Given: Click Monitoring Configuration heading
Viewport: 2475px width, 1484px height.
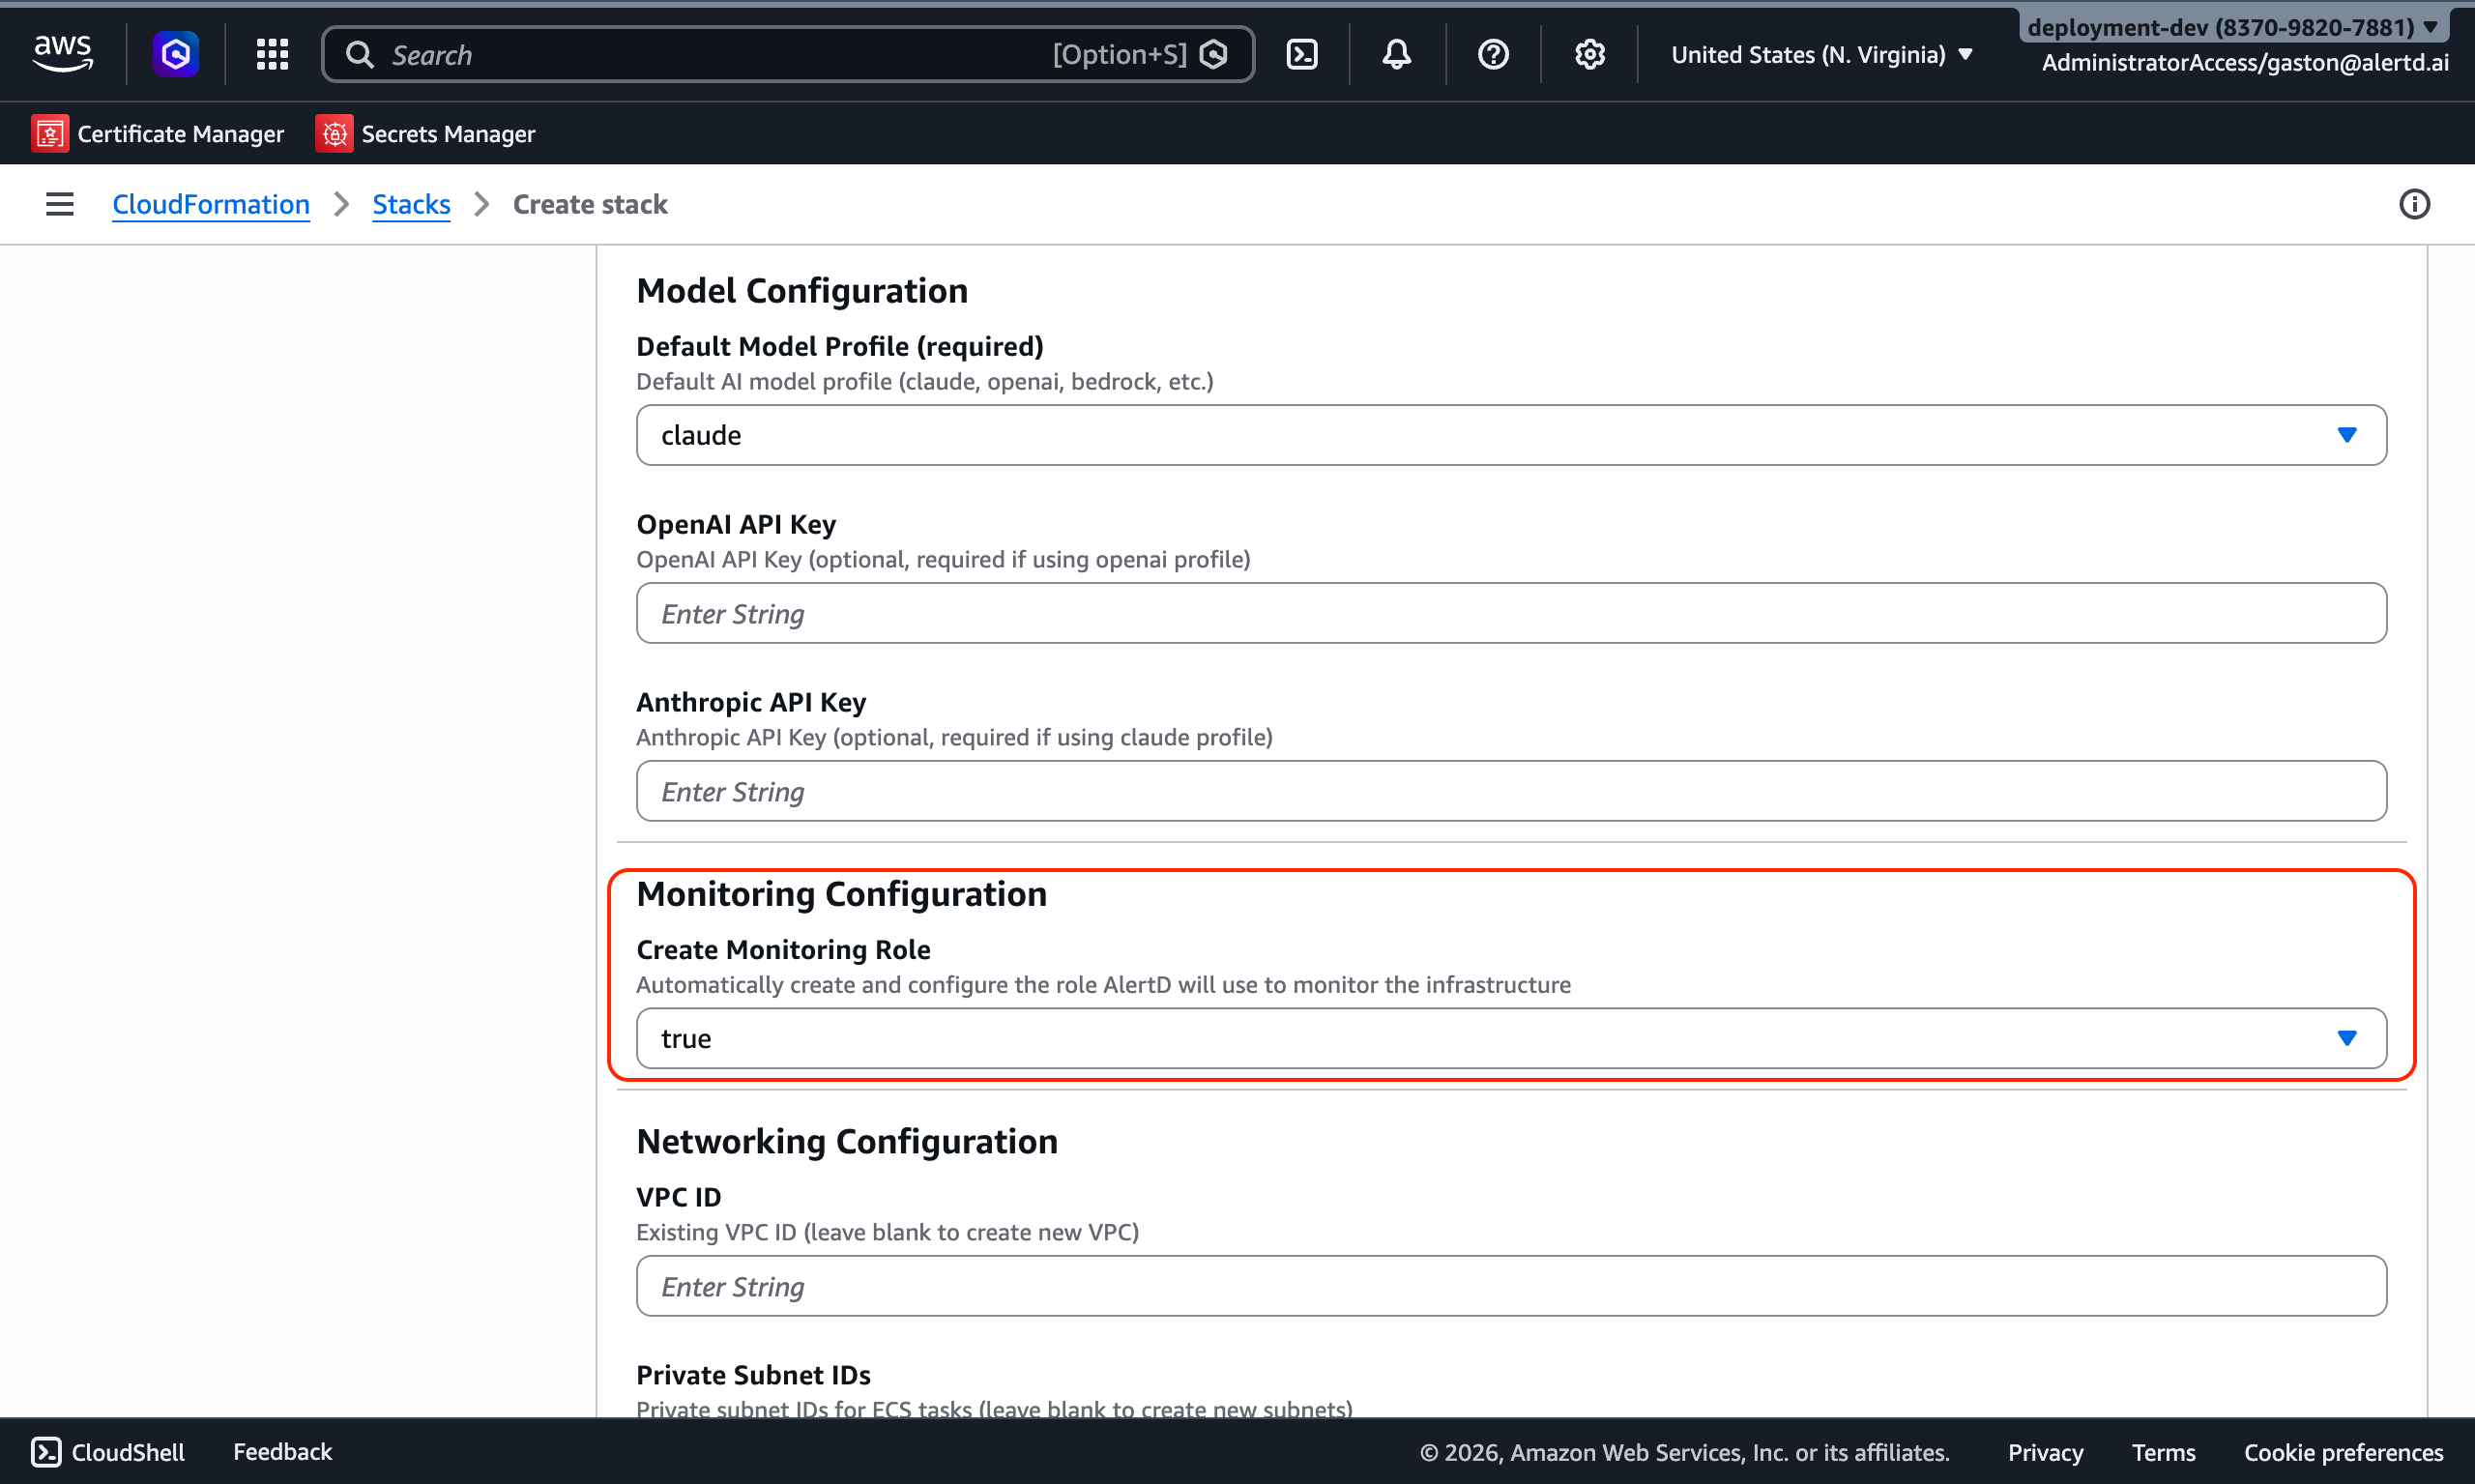Looking at the screenshot, I should tap(842, 893).
